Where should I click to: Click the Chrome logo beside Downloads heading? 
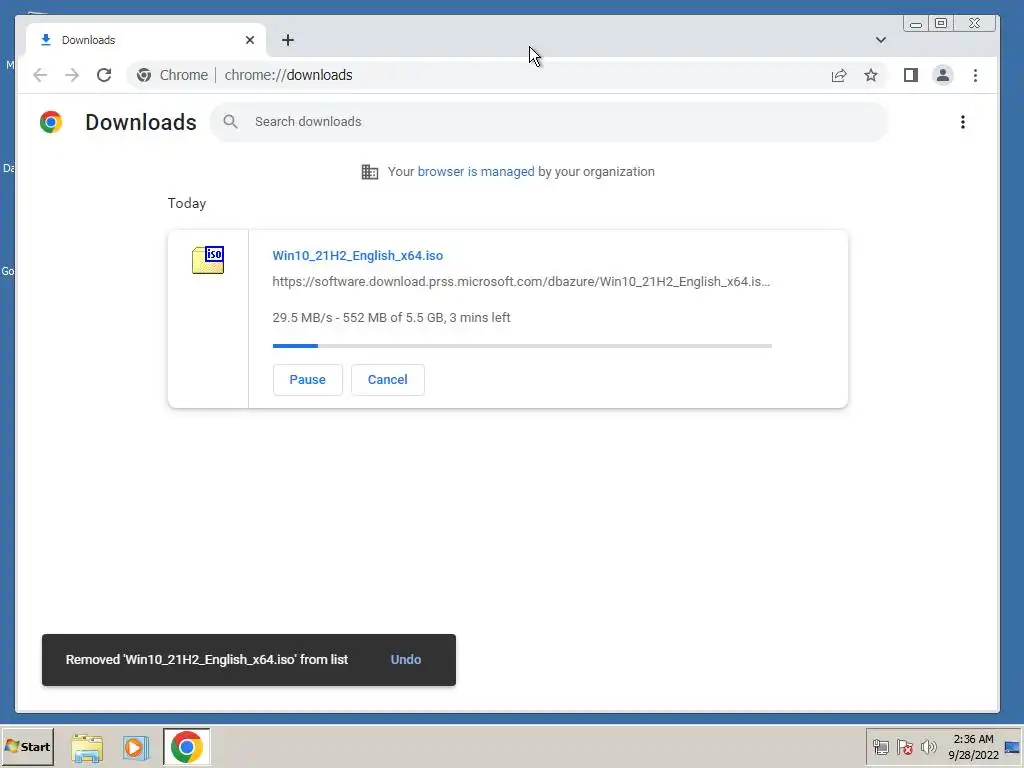[51, 122]
